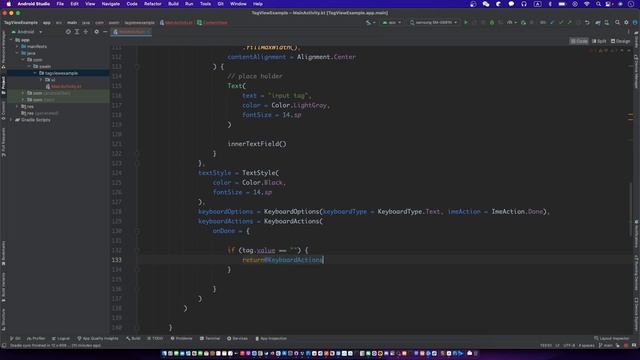
Task: Expand the manifests folder
Action: coord(18,47)
